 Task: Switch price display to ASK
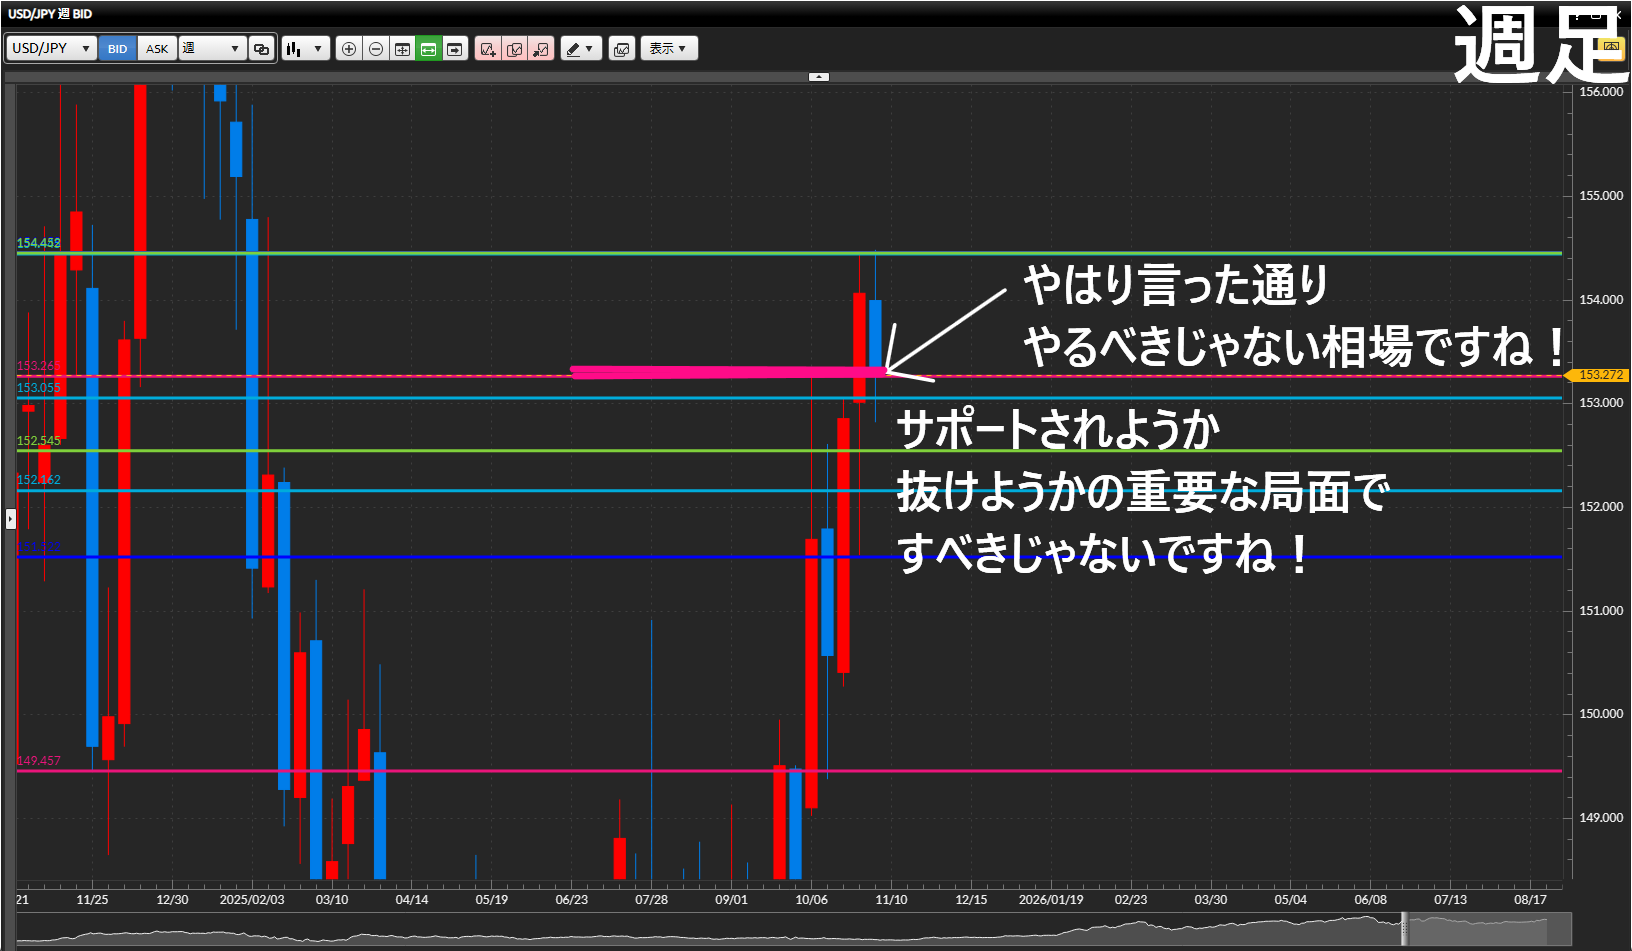[x=157, y=49]
